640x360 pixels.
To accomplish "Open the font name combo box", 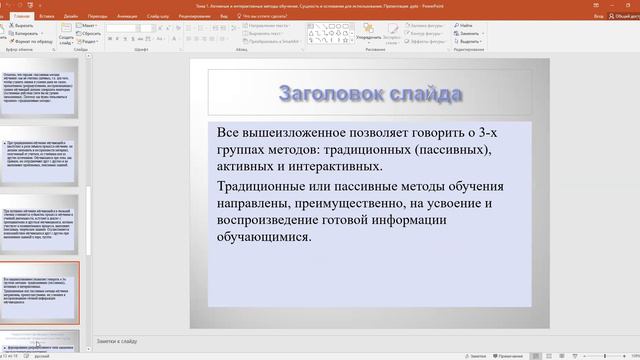I will click(x=123, y=28).
